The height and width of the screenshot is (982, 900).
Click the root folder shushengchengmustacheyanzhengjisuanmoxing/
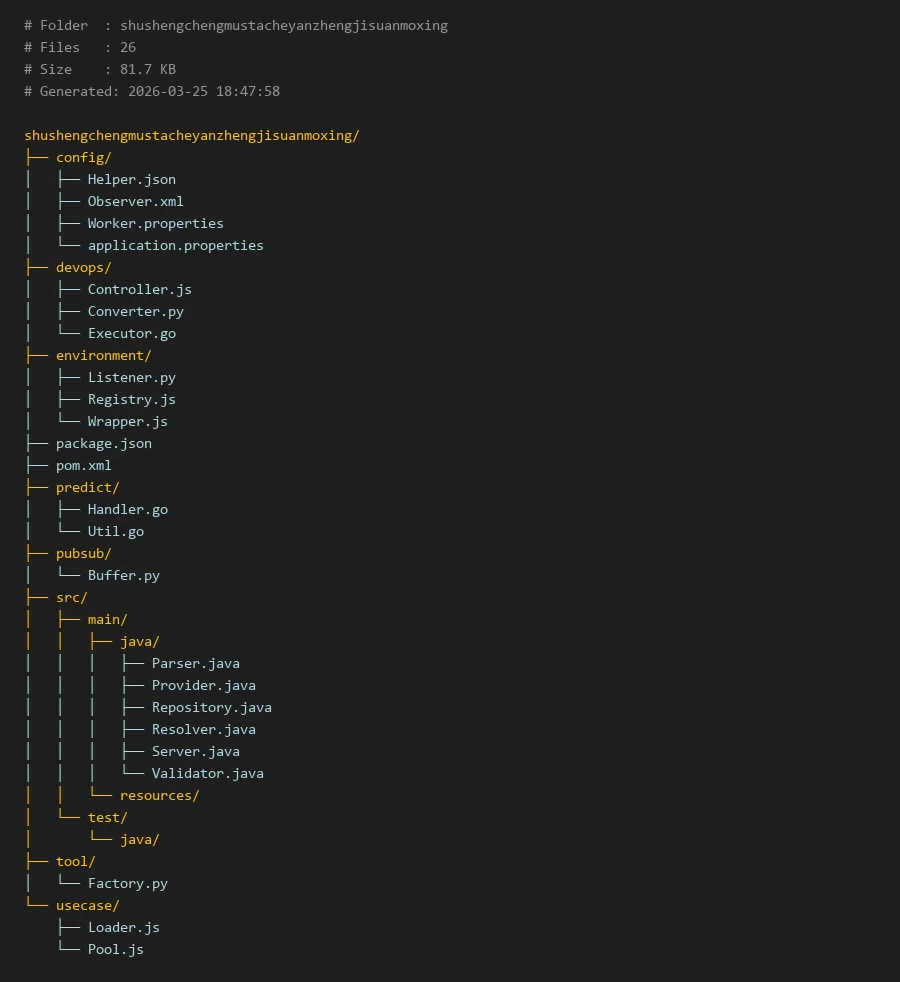pos(191,135)
